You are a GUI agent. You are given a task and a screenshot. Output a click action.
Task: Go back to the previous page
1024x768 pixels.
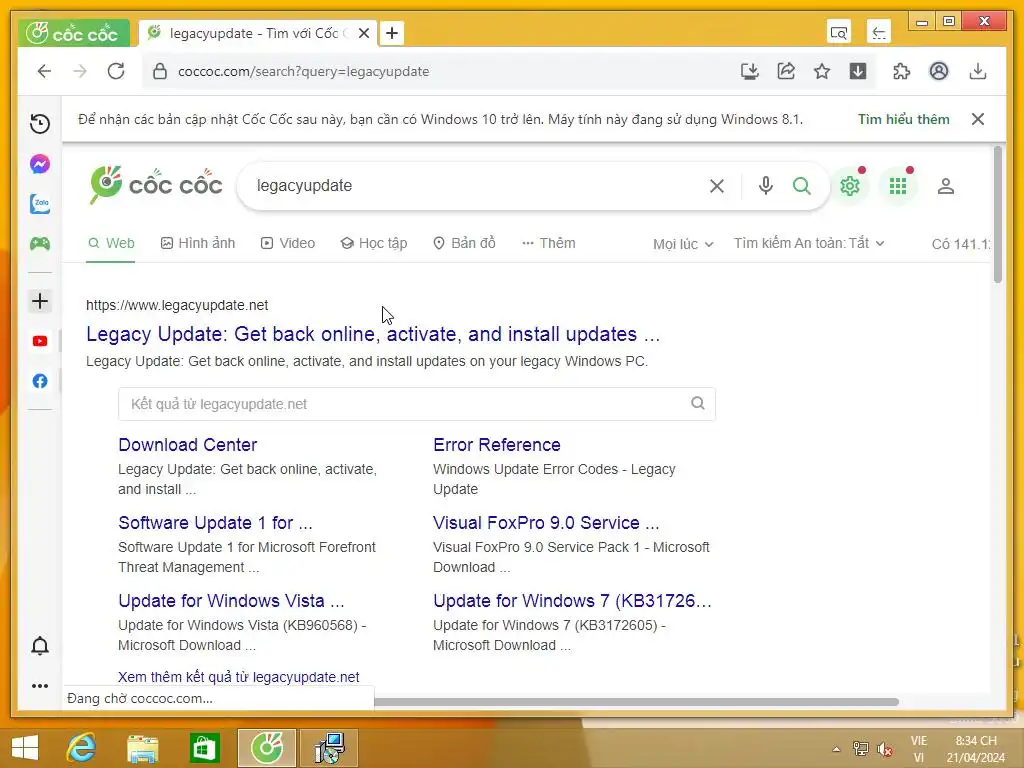point(44,71)
